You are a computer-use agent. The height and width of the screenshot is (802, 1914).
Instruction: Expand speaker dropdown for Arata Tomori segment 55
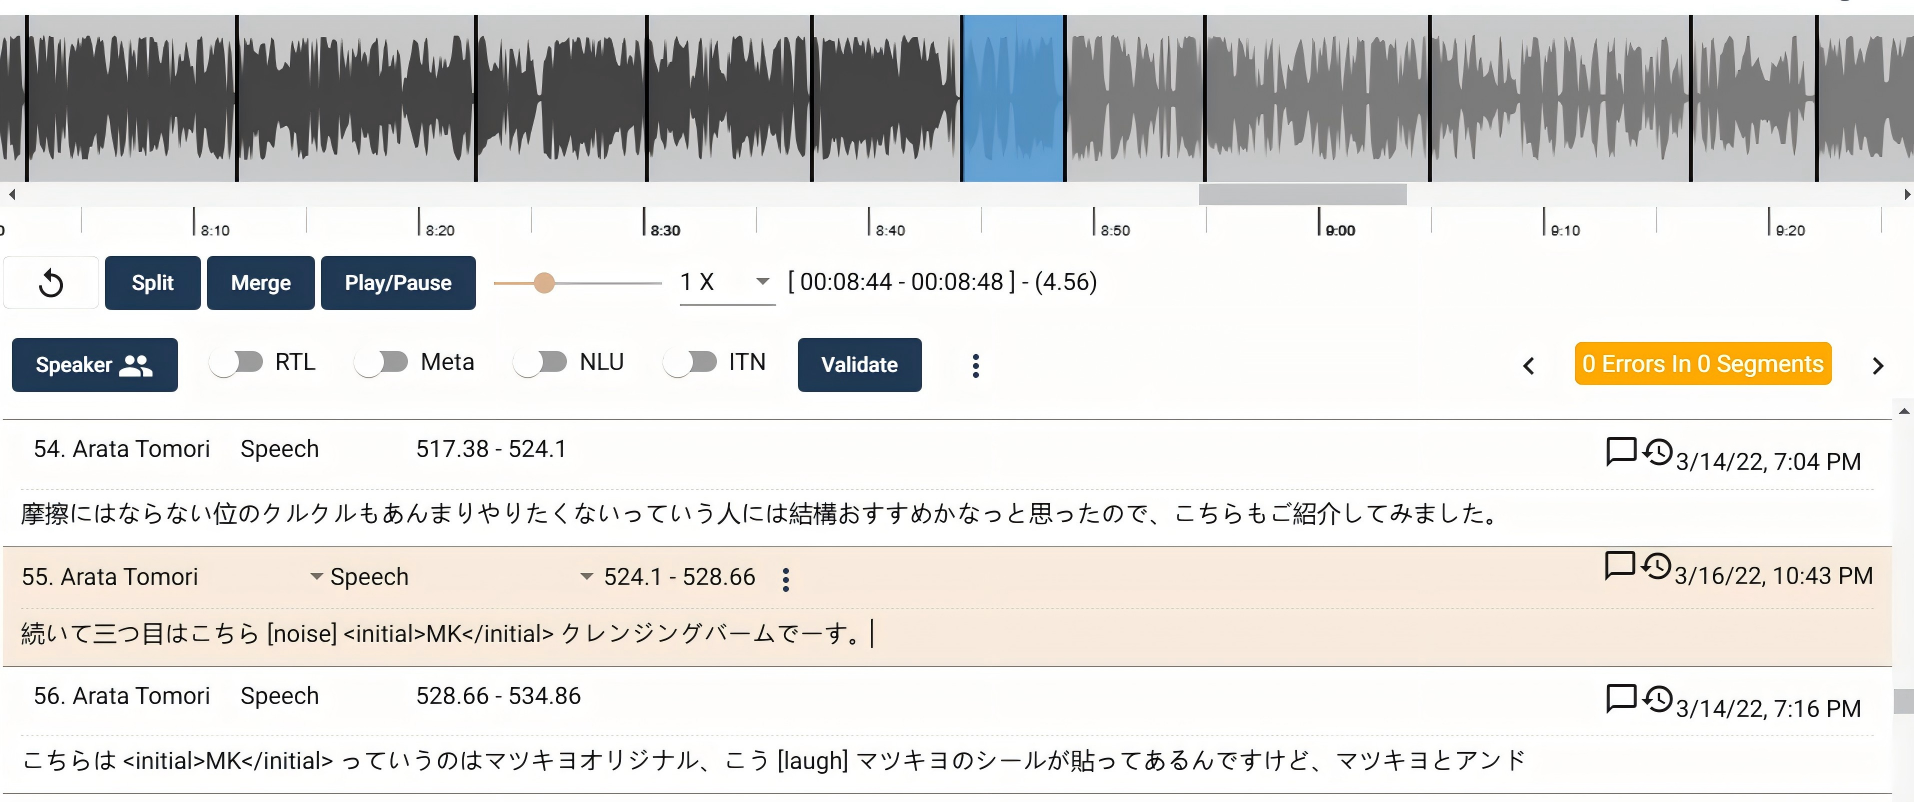point(316,577)
